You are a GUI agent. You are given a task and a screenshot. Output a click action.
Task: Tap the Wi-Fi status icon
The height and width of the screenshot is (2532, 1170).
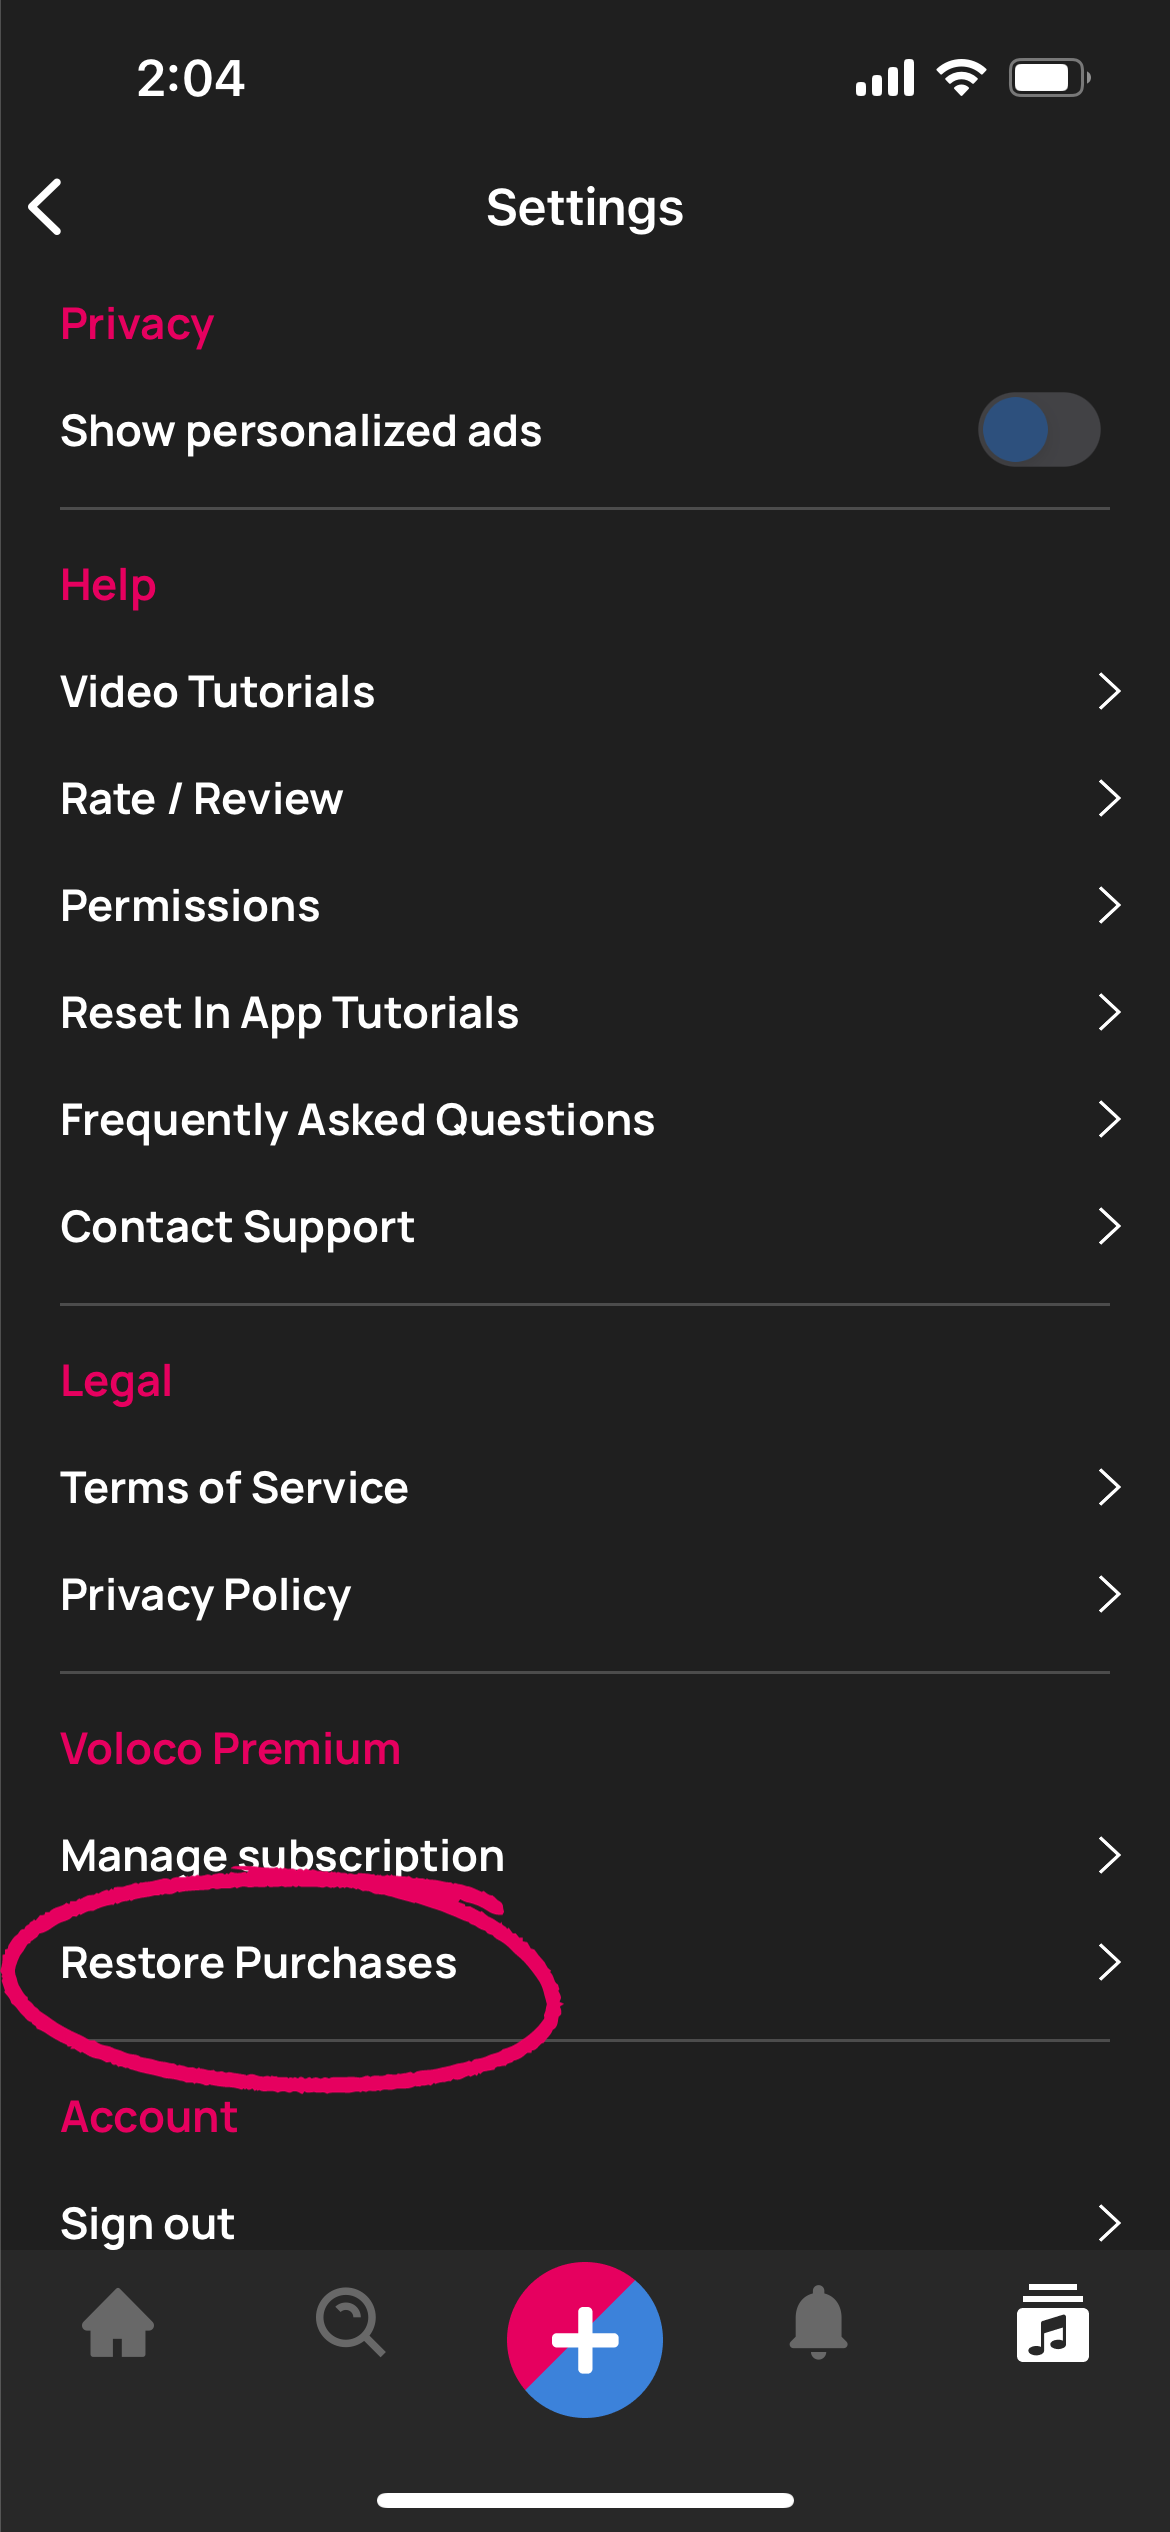pos(961,78)
